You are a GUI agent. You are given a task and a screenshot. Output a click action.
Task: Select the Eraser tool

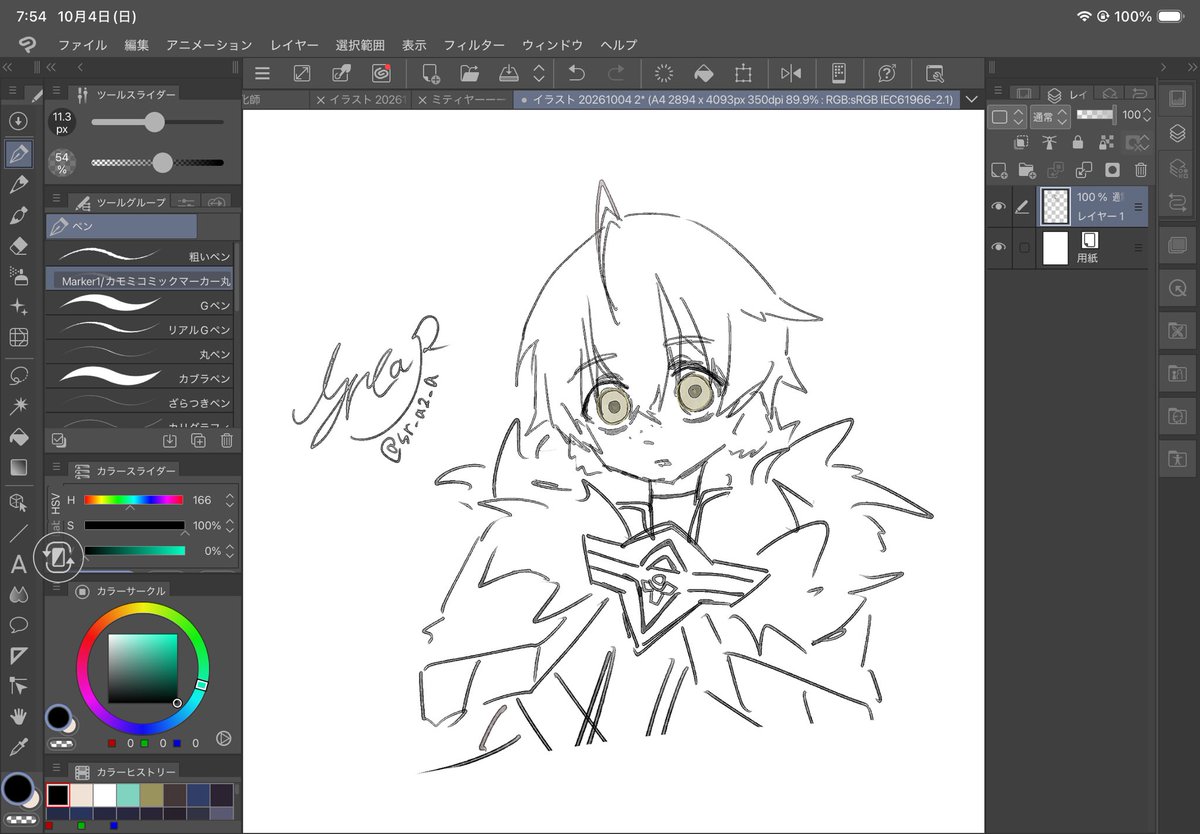[18, 246]
